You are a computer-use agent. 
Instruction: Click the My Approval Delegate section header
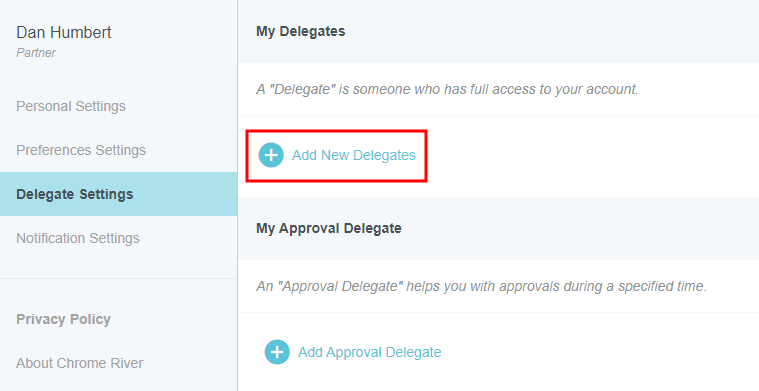click(x=329, y=228)
